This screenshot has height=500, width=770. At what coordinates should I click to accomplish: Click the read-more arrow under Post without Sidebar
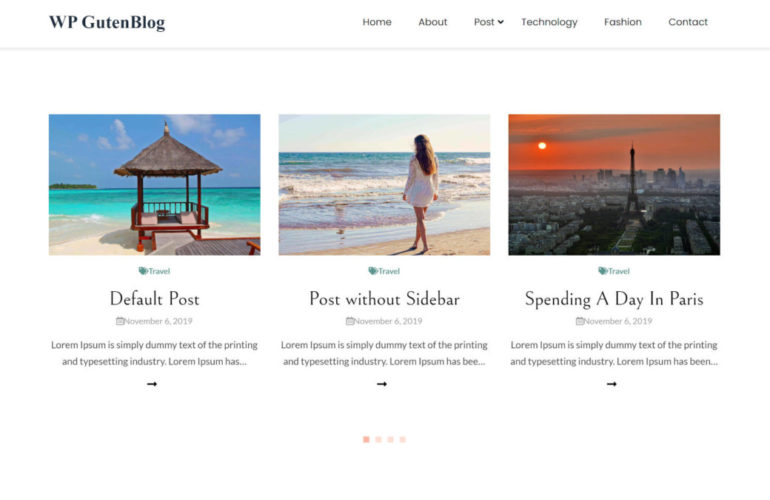point(382,384)
